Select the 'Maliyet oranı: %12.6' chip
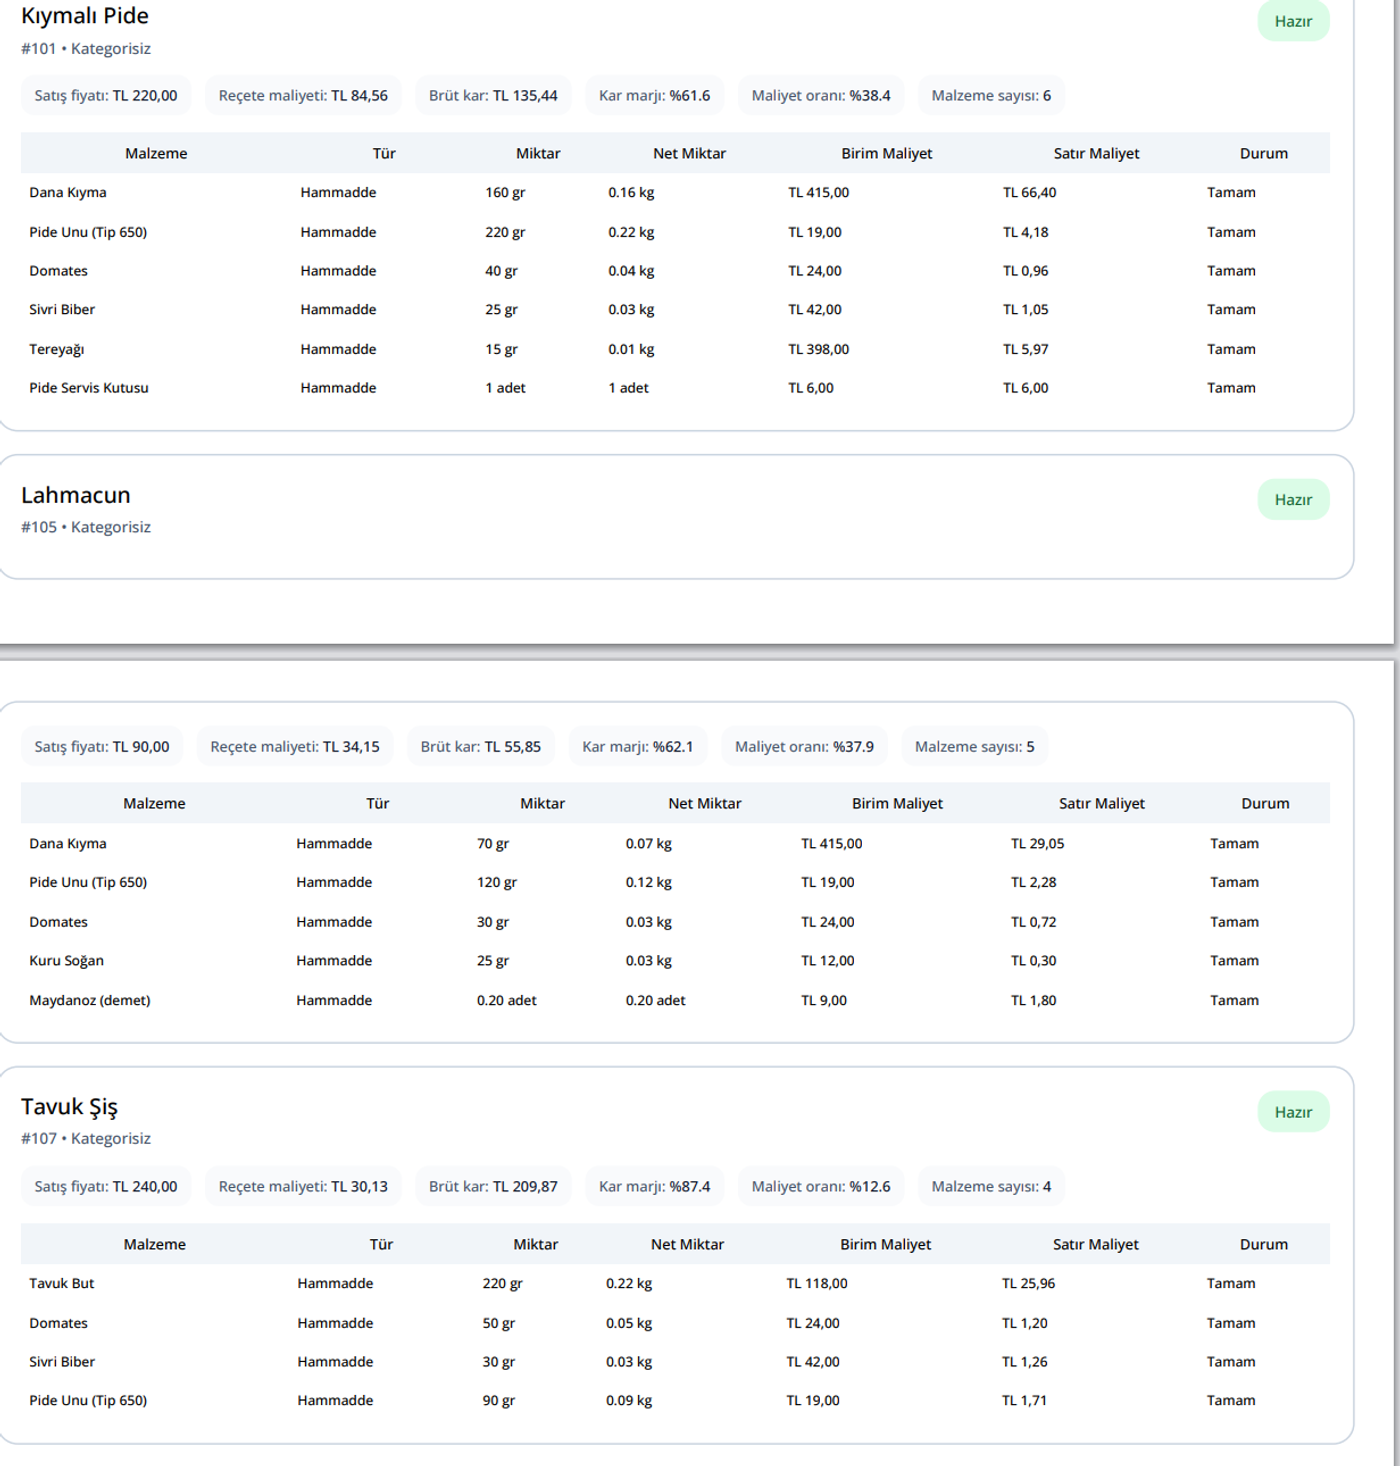The width and height of the screenshot is (1400, 1466). tap(821, 1187)
